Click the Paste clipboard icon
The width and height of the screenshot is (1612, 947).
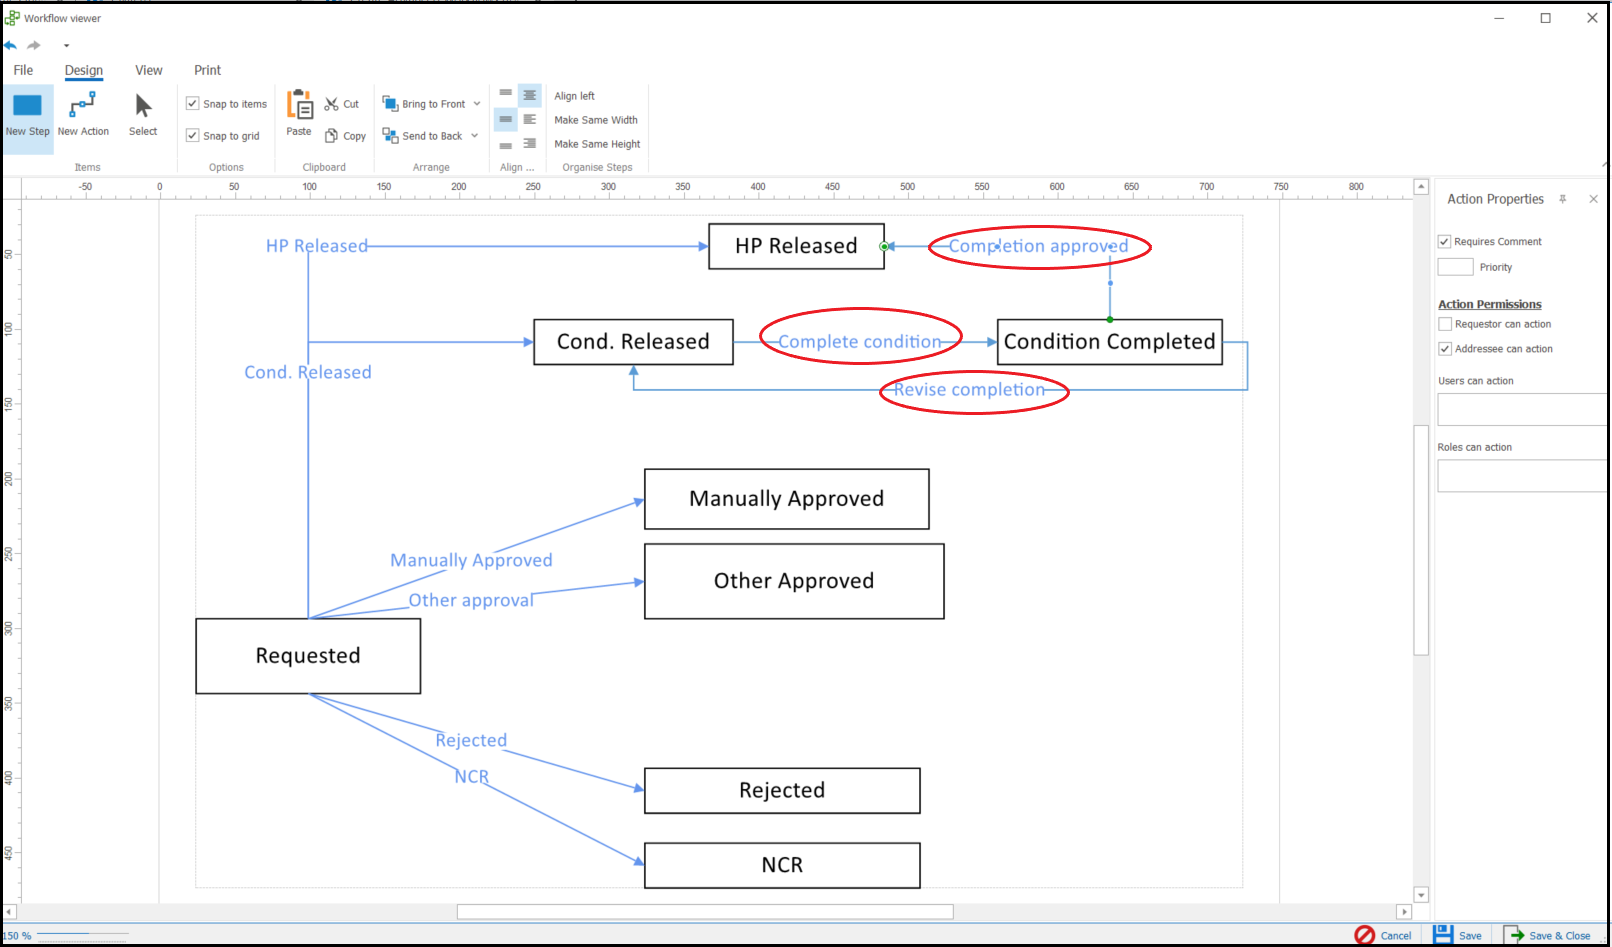[299, 105]
